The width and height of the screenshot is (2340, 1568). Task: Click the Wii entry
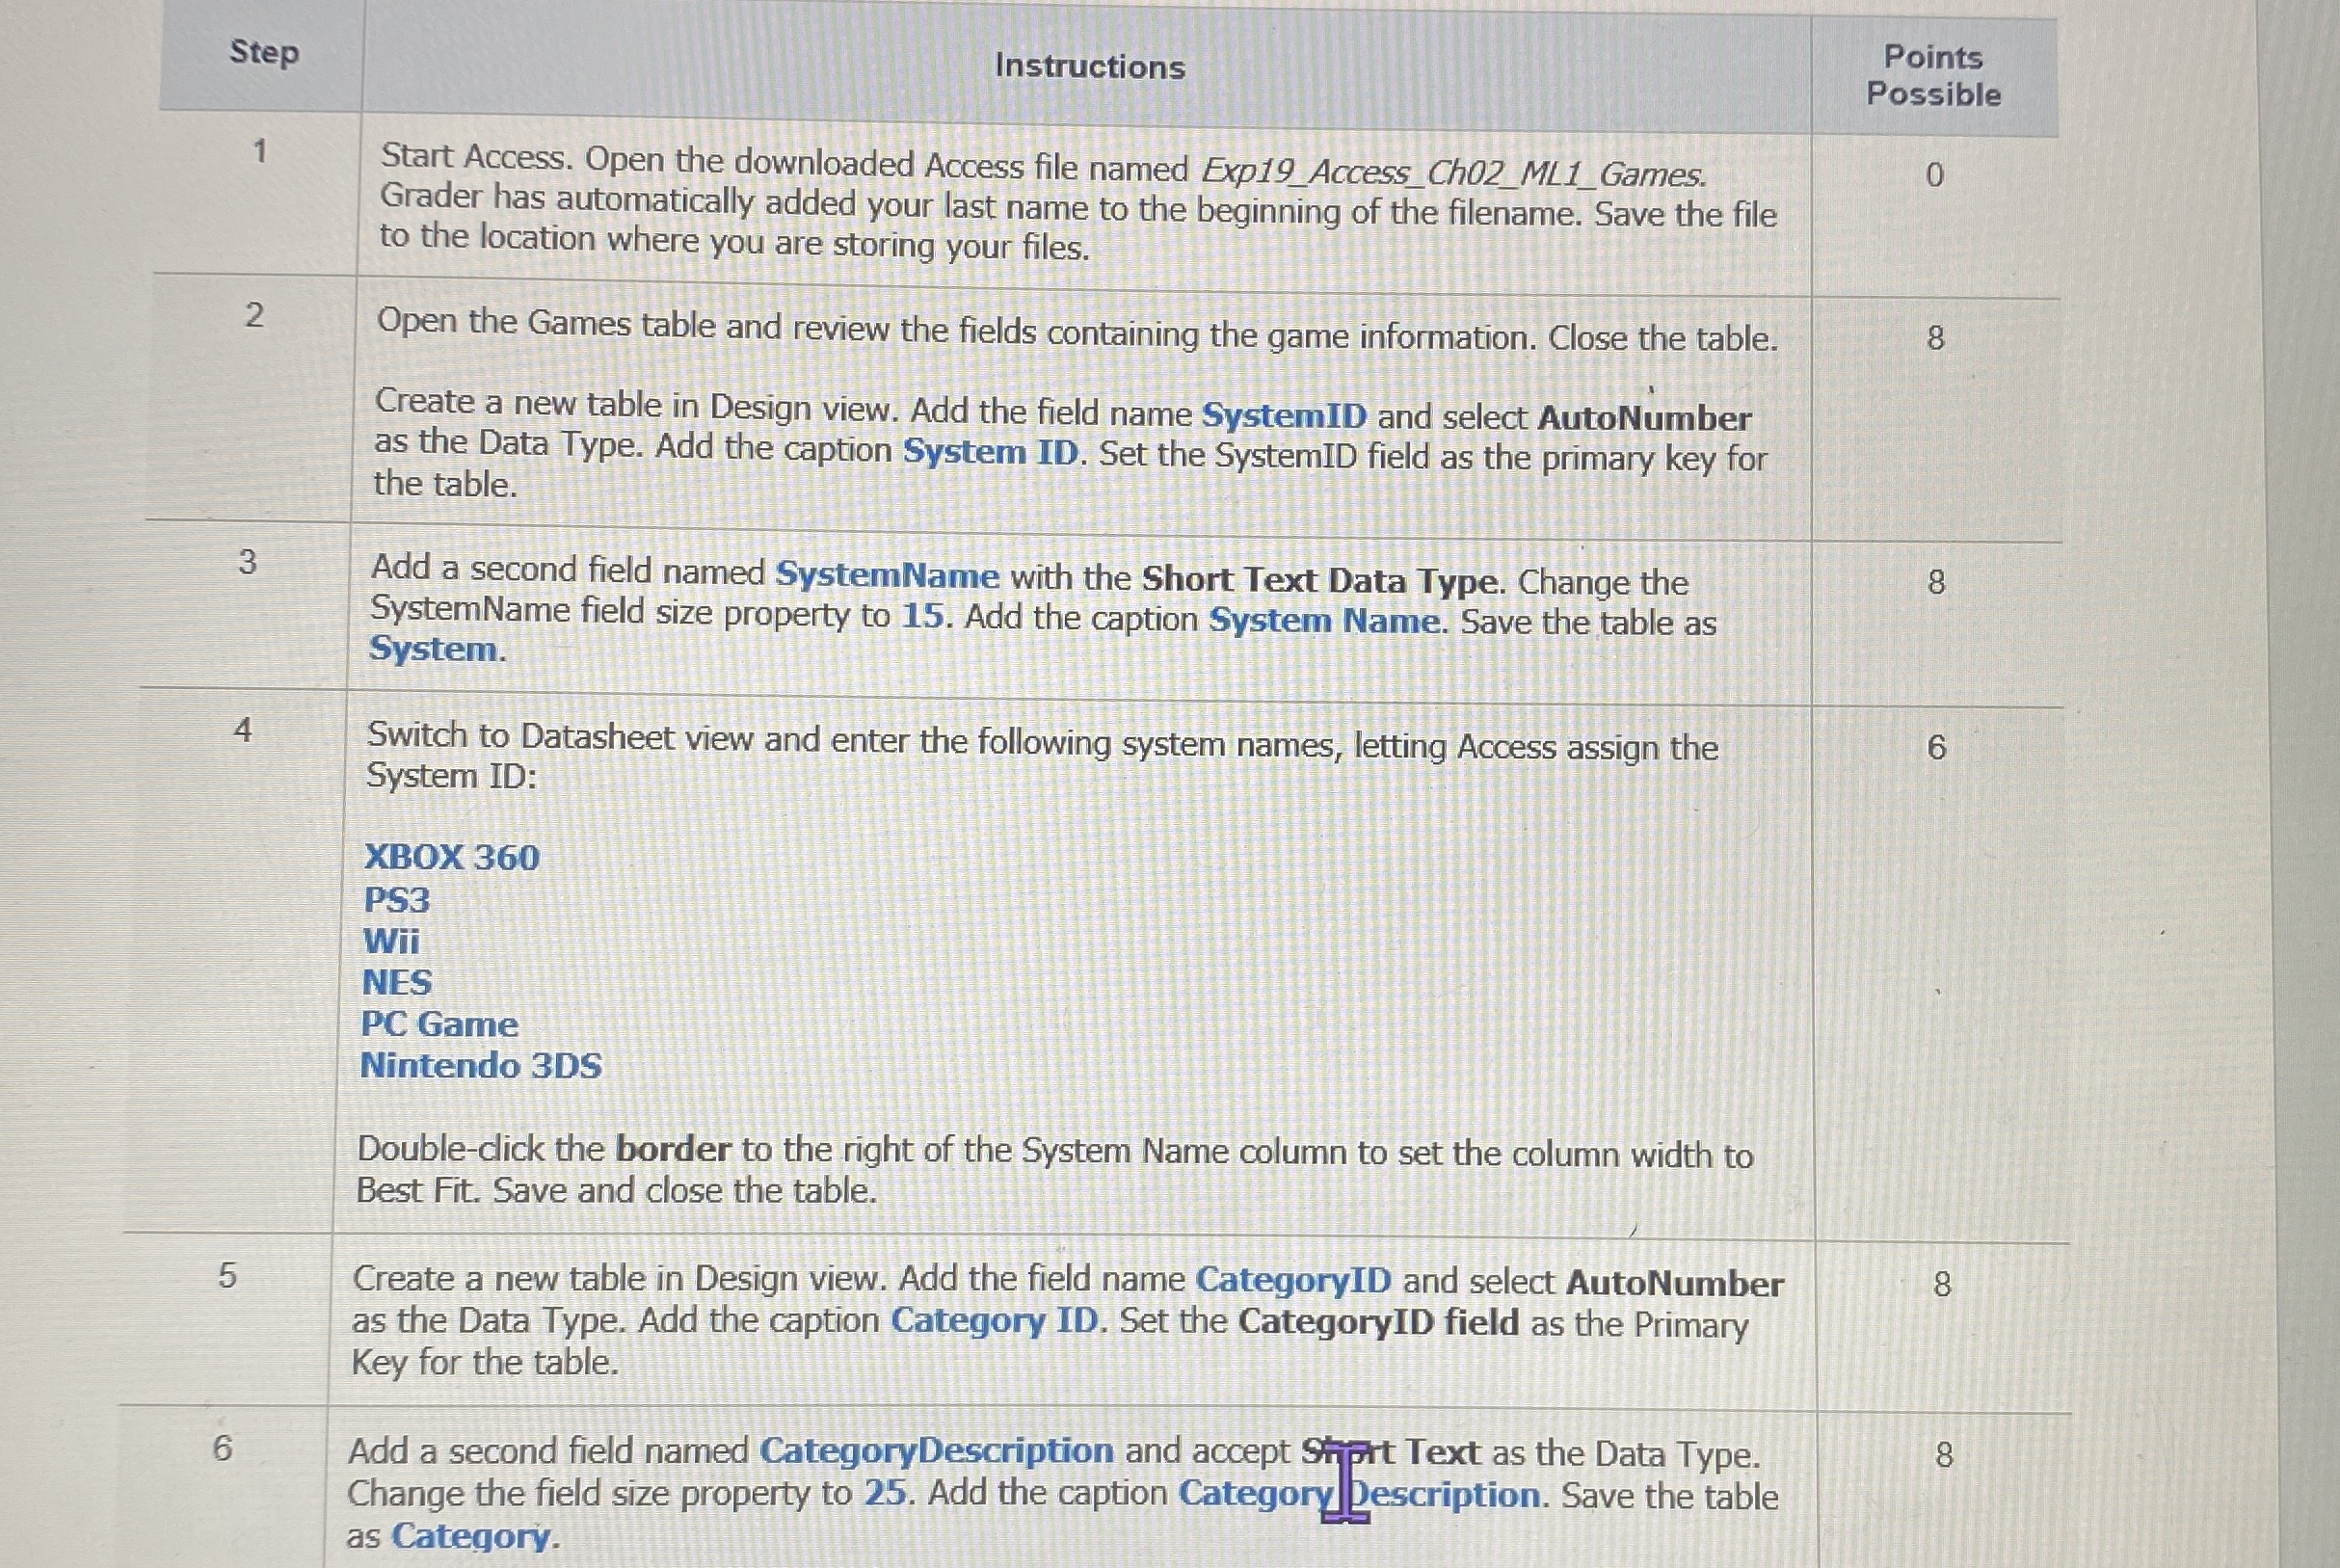coord(391,941)
